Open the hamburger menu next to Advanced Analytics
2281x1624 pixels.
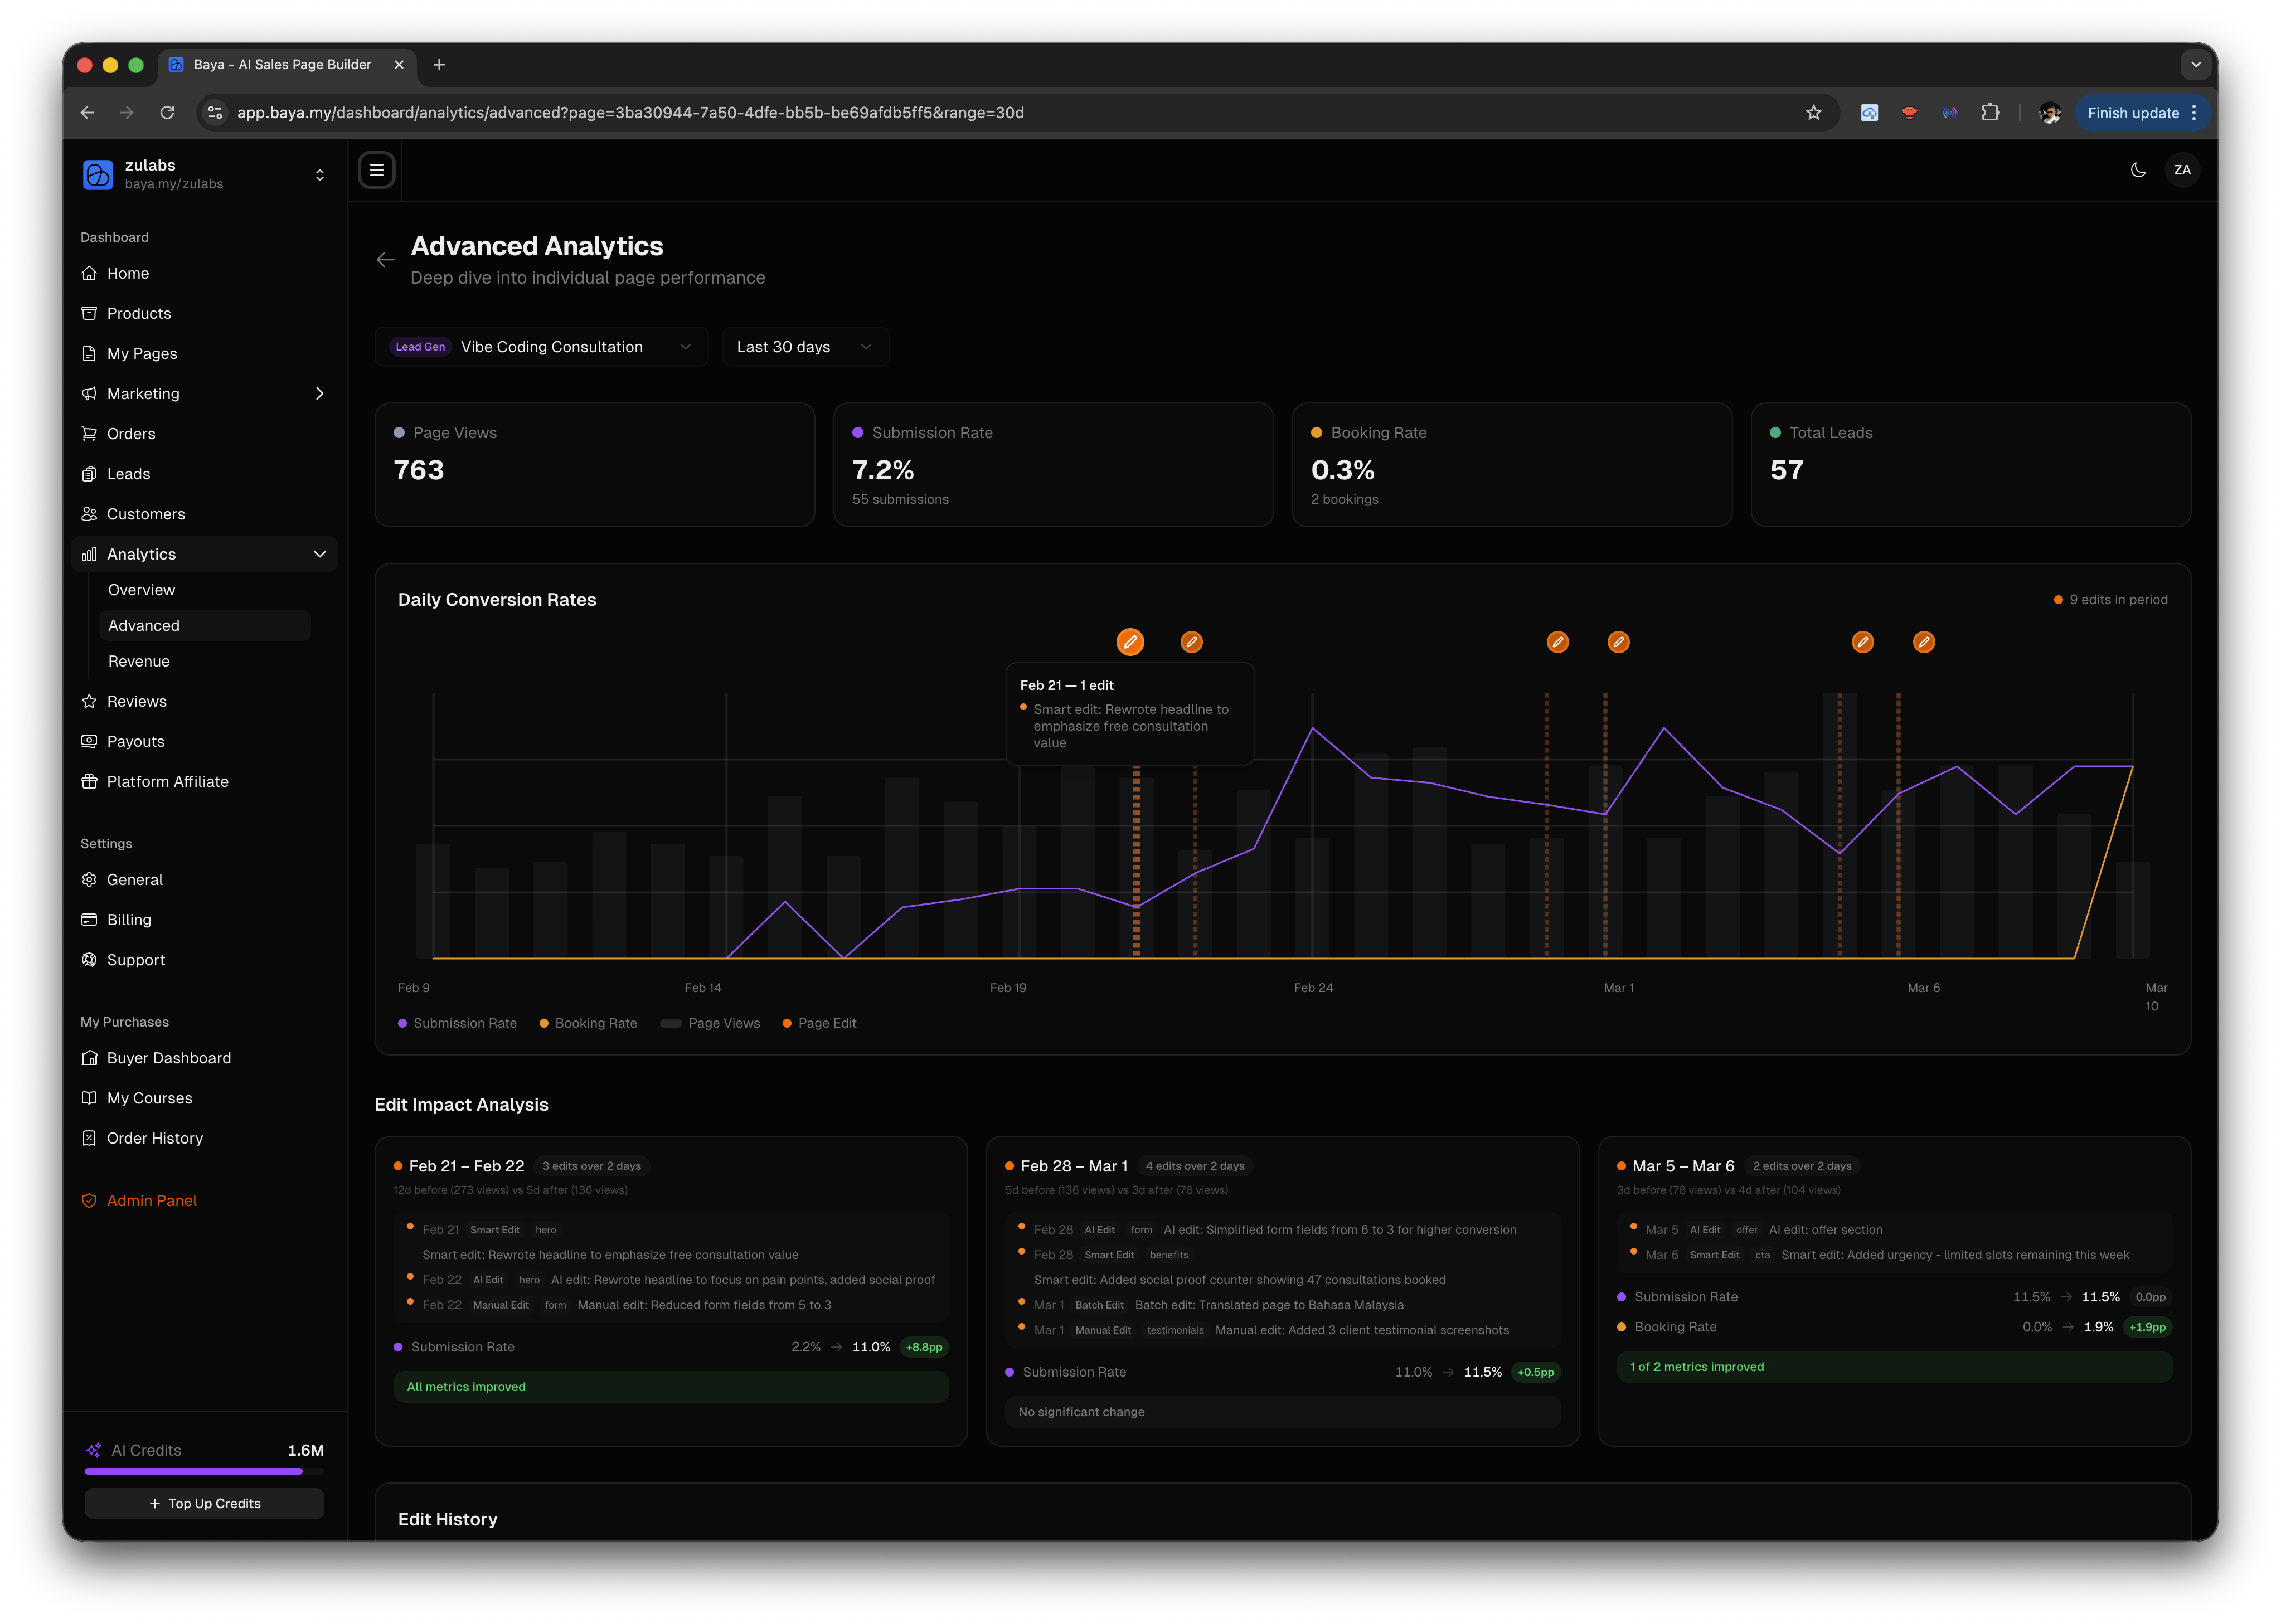pos(377,170)
